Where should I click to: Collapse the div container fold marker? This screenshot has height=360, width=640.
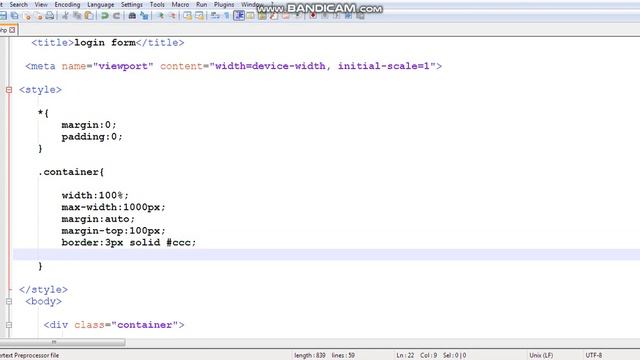pyautogui.click(x=9, y=325)
